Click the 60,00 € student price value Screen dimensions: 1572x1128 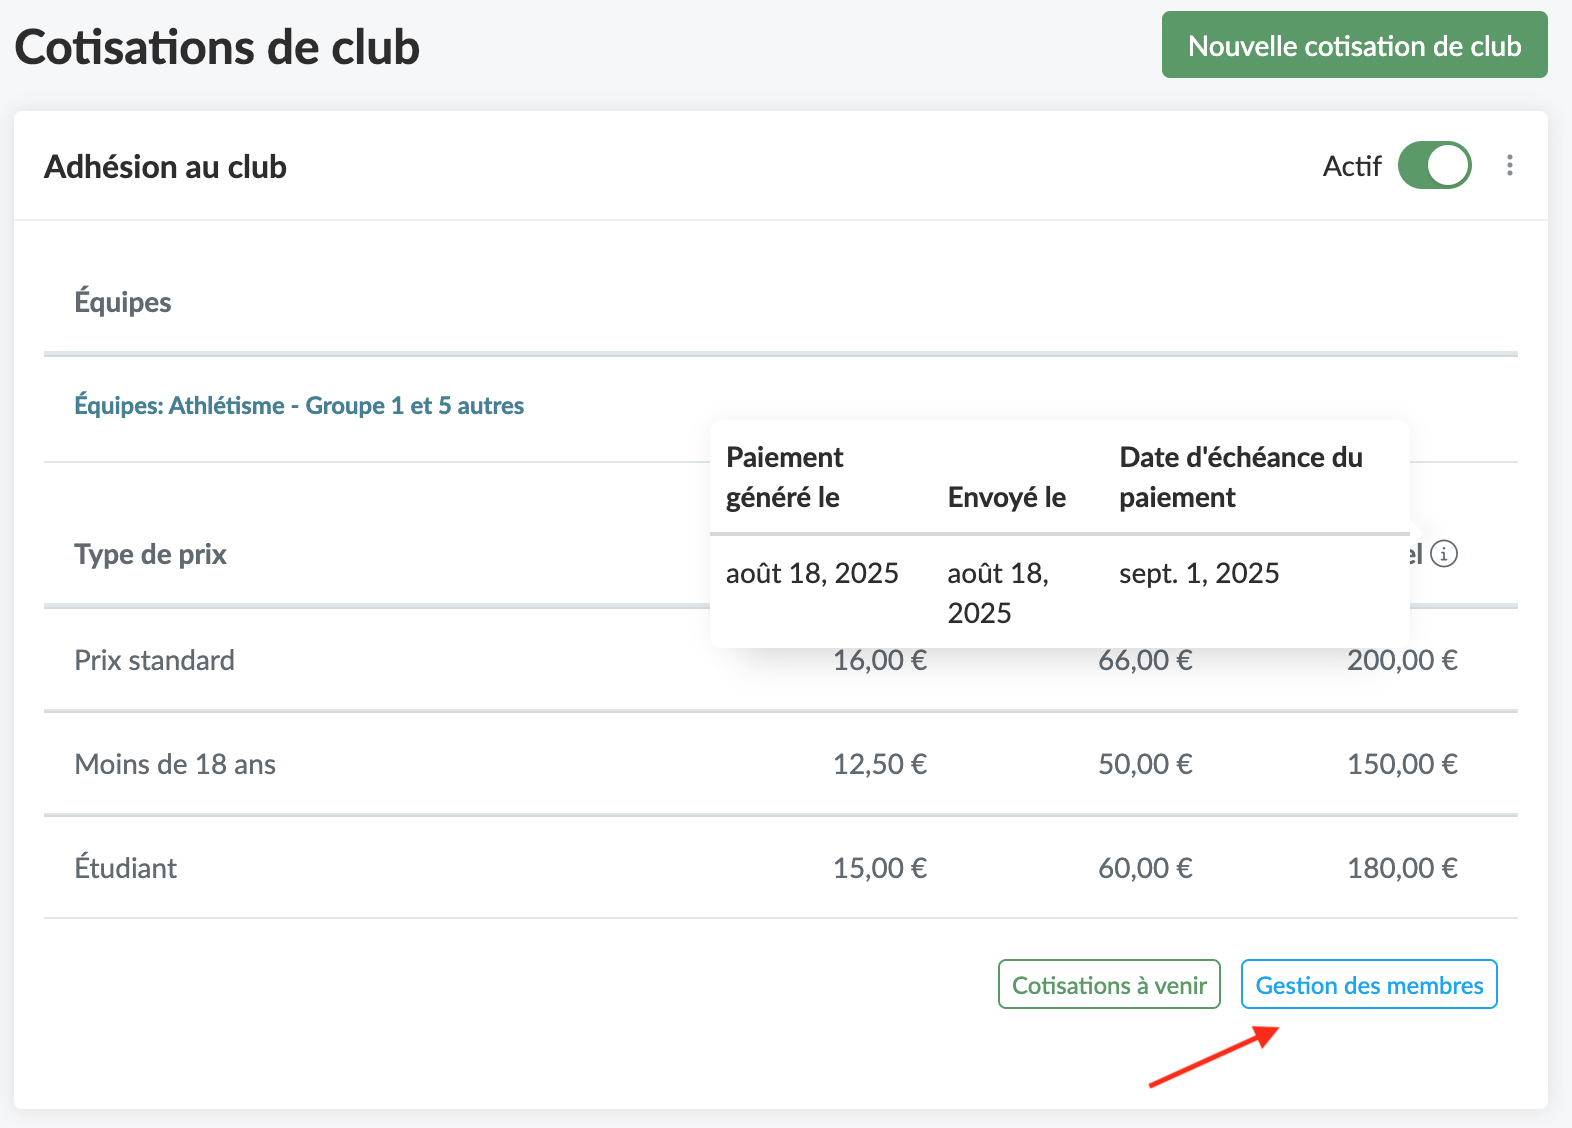[x=1145, y=868]
